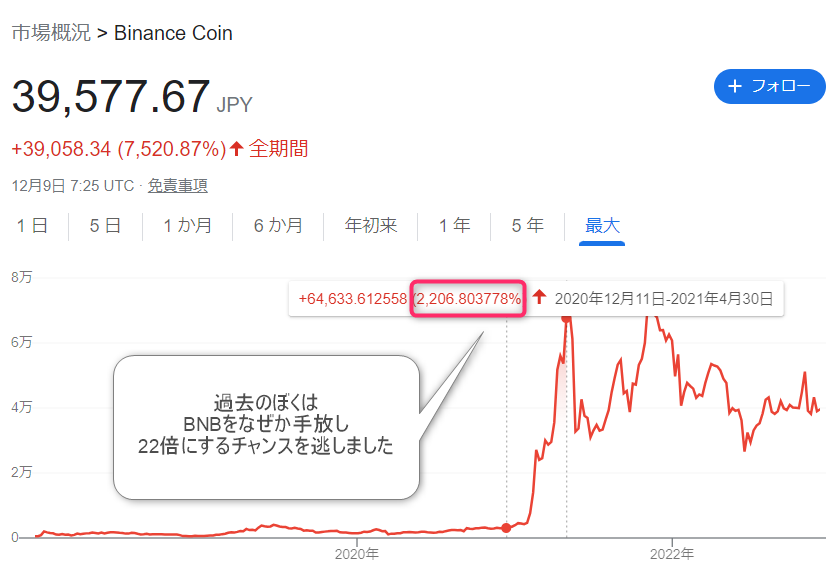The image size is (836, 575).
Task: Click the plus icon in フォロー button
Action: (x=735, y=86)
